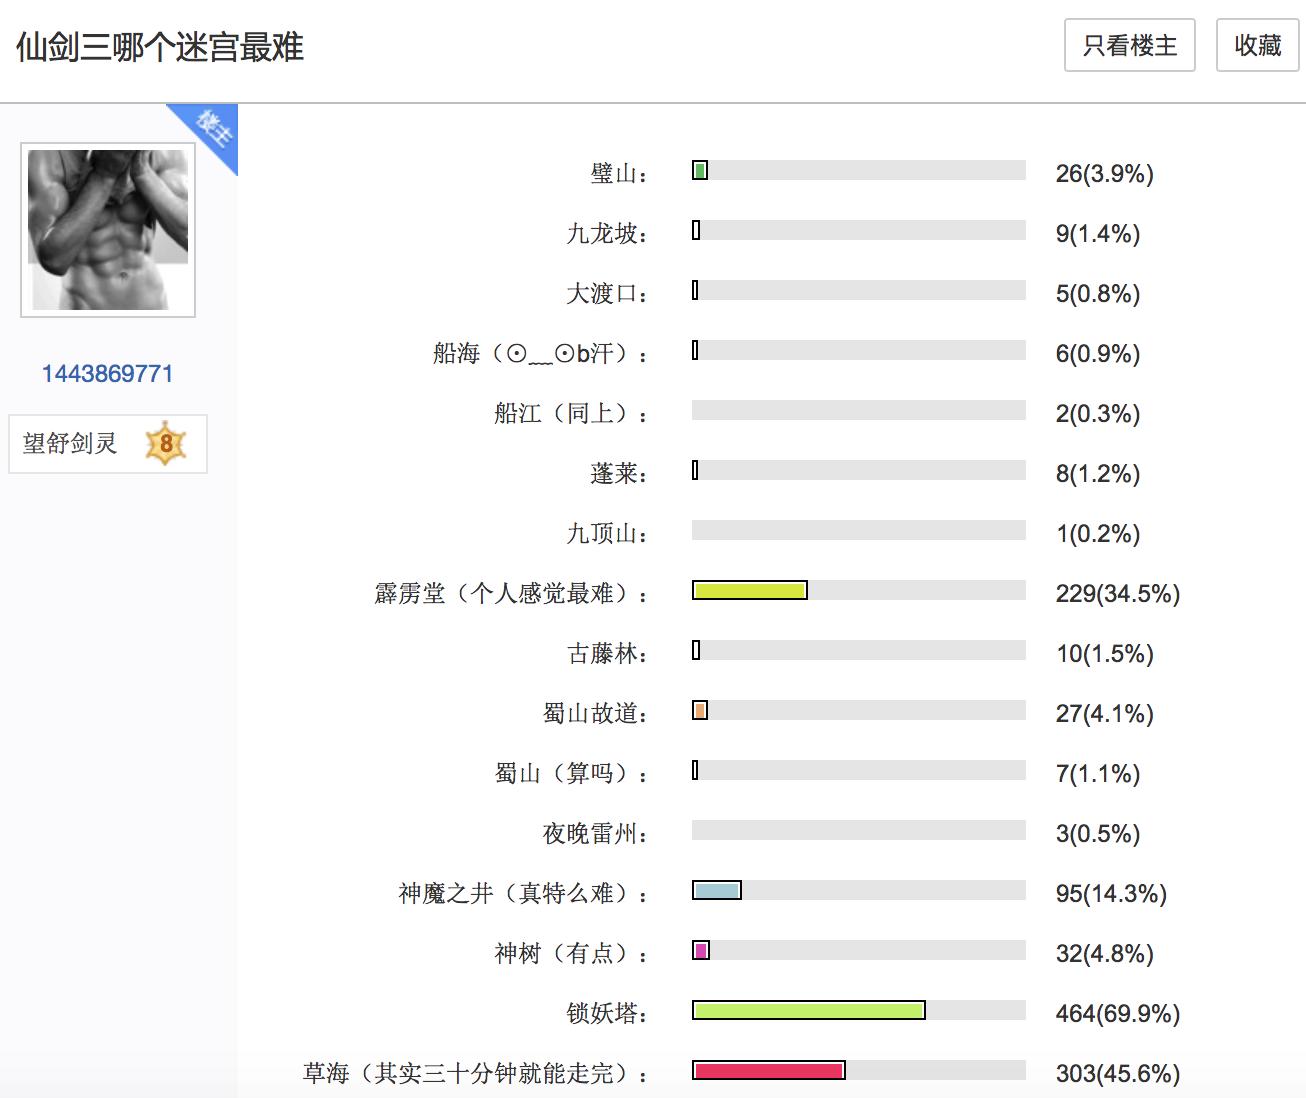This screenshot has height=1098, width=1306.
Task: Click the green 锁妖塔 poll bar
Action: 808,1010
